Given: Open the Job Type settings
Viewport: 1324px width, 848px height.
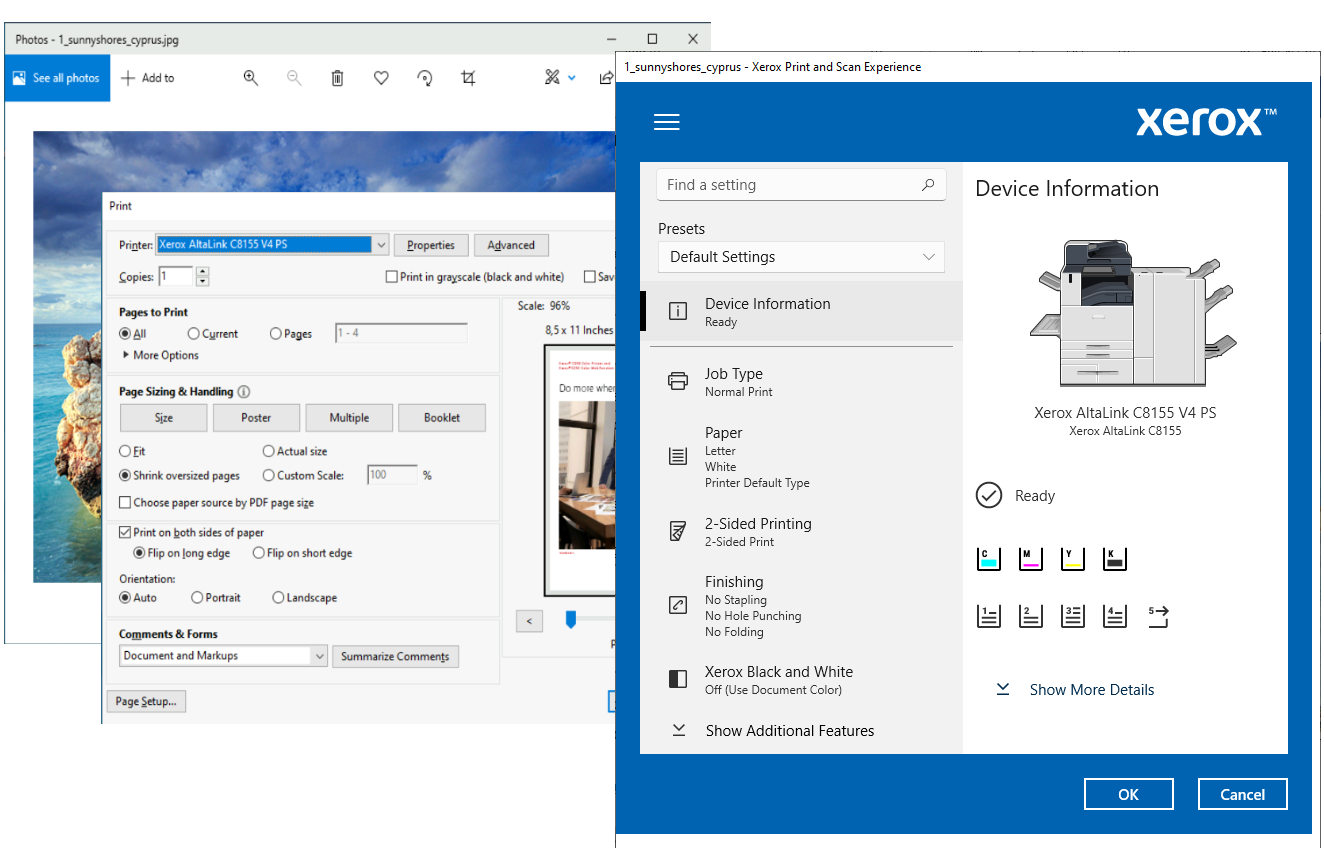Looking at the screenshot, I should (801, 382).
